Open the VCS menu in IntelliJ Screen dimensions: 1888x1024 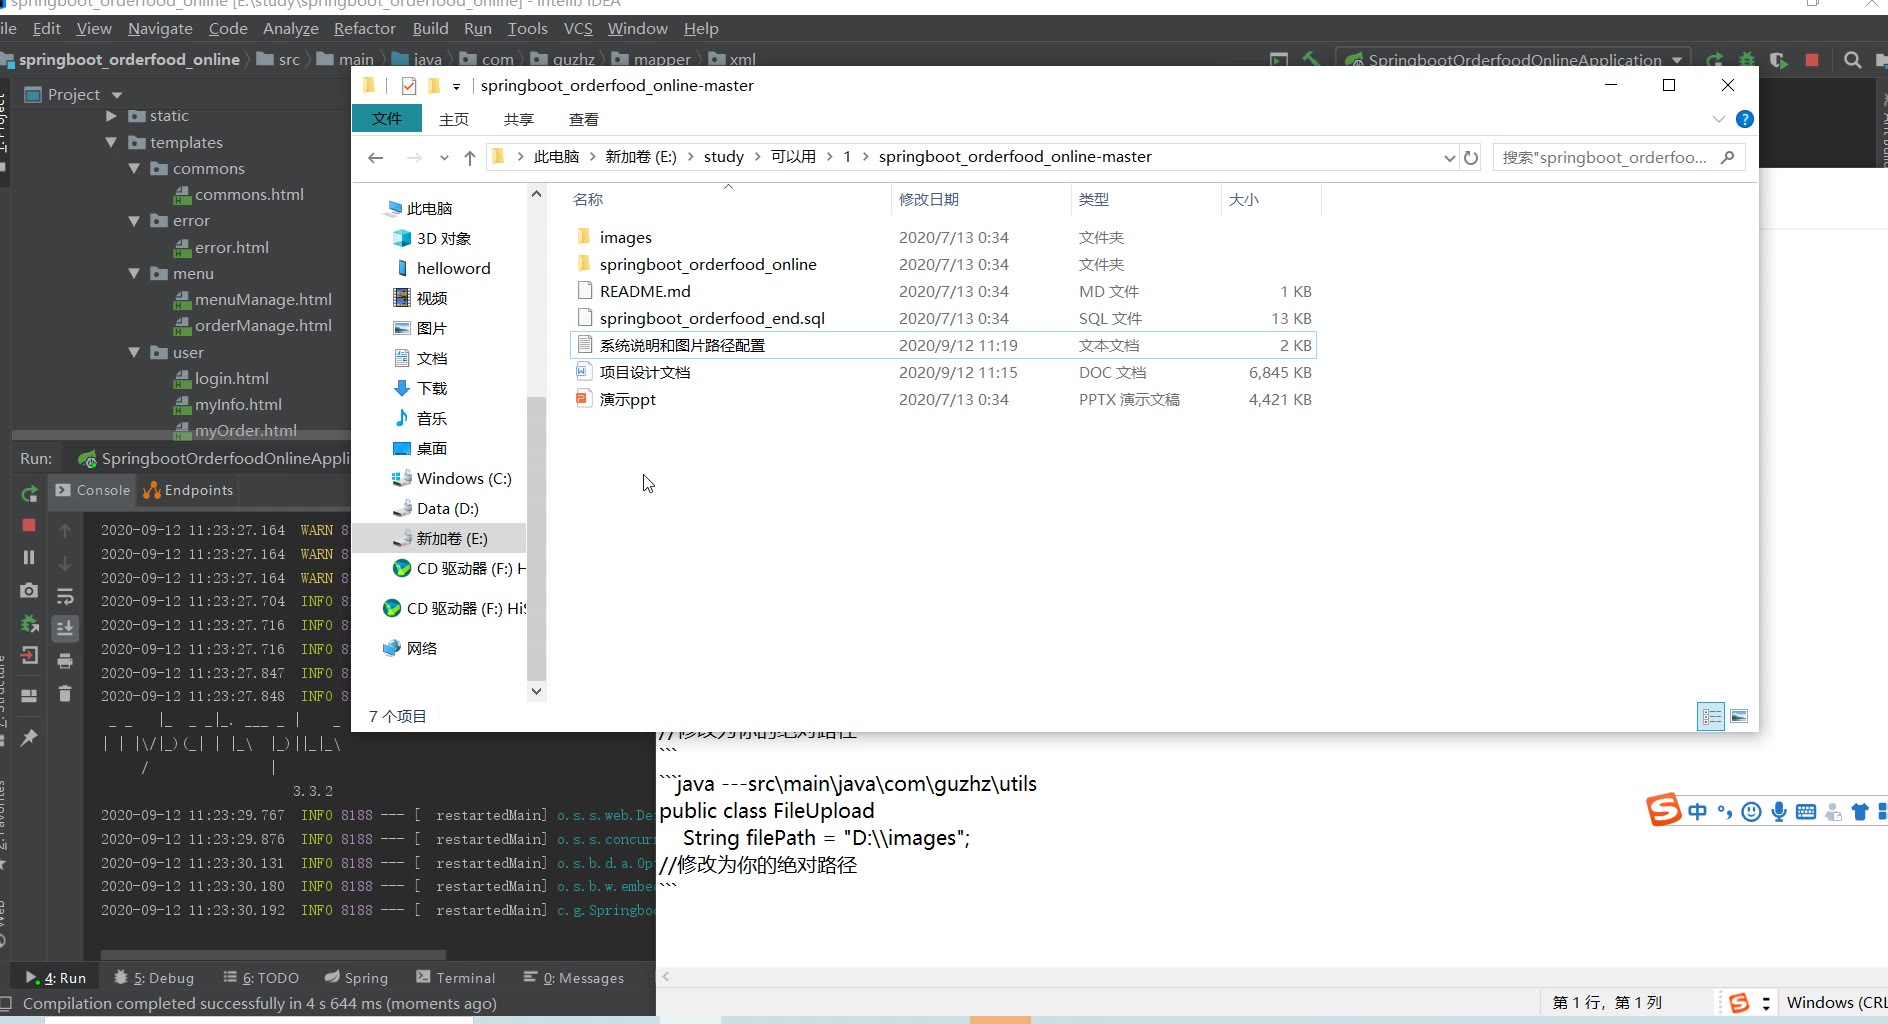pos(578,29)
